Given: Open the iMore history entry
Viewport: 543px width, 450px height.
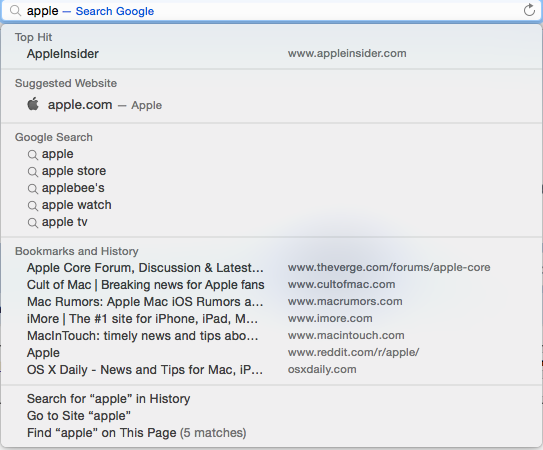Looking at the screenshot, I should [272, 318].
